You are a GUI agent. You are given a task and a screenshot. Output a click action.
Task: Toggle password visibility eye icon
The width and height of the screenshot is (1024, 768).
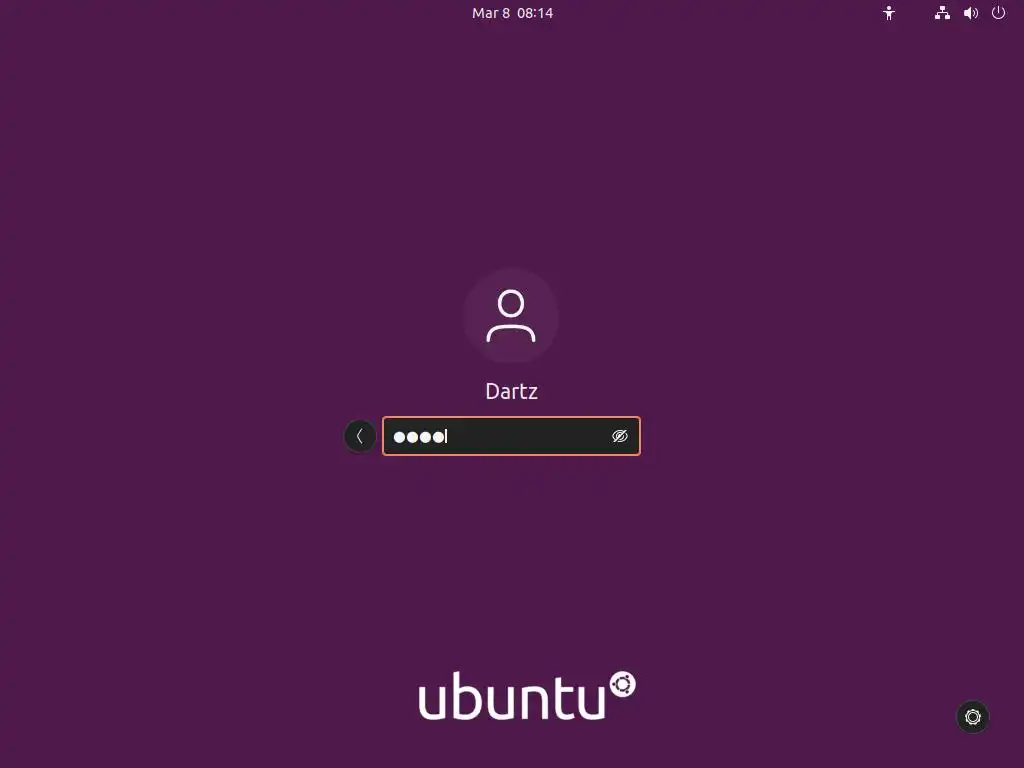click(620, 436)
